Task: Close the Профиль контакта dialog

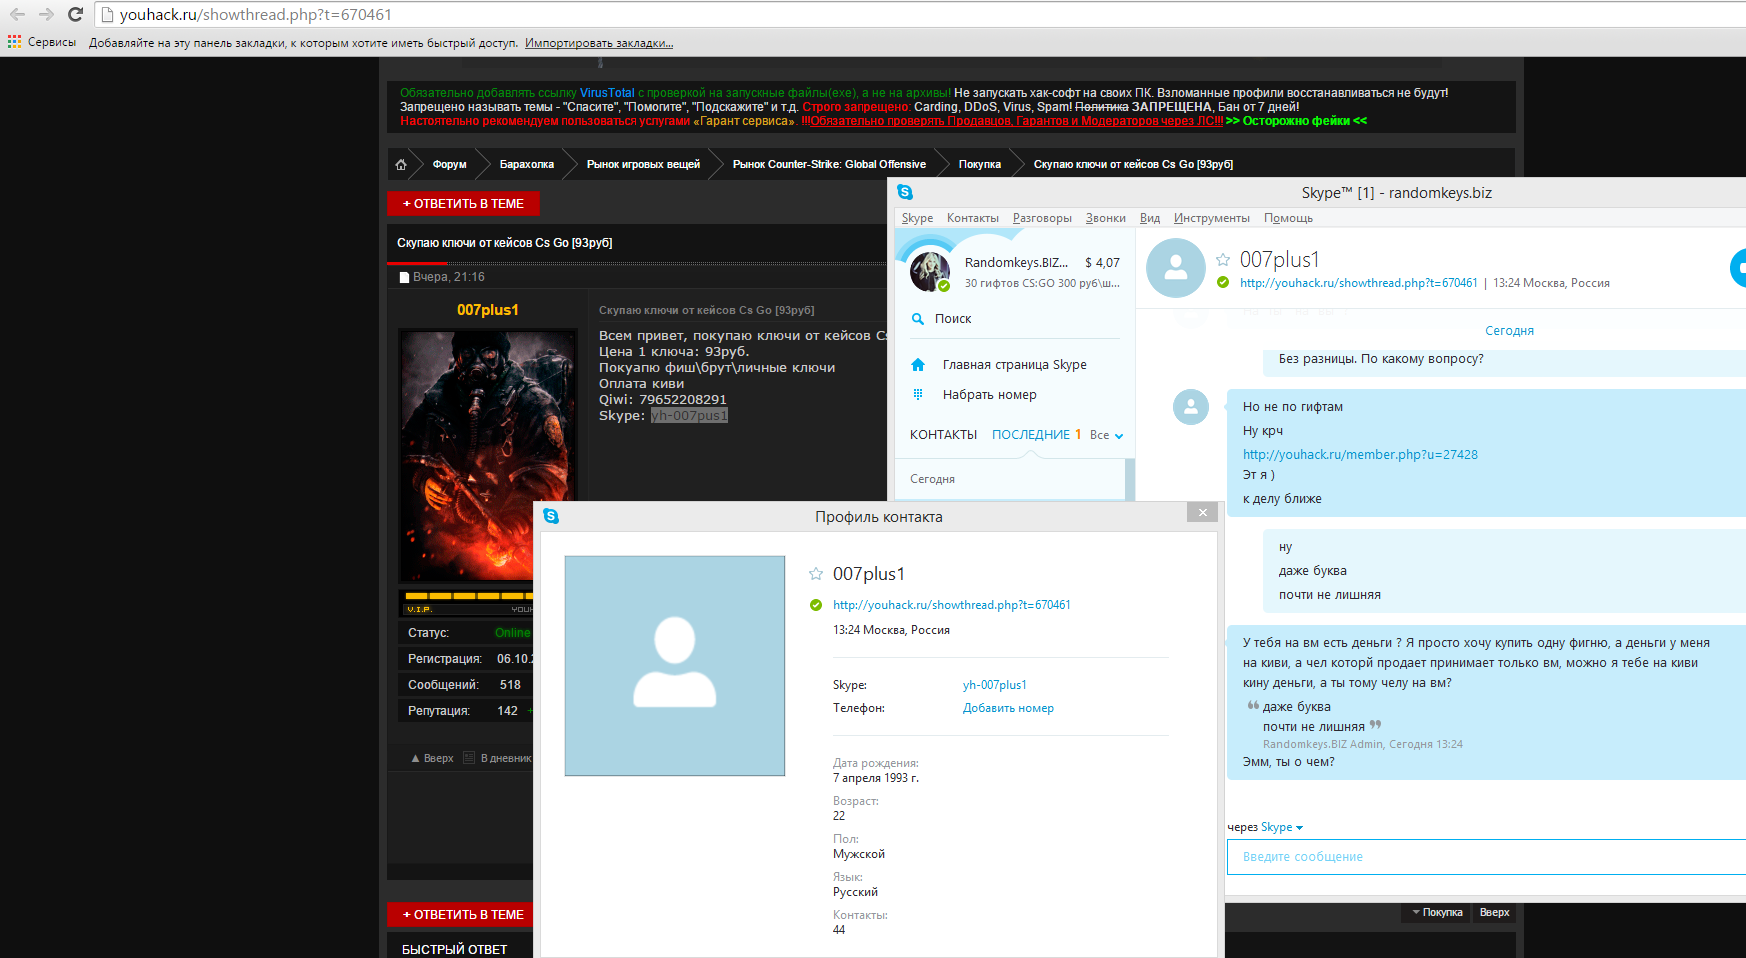Action: (x=1203, y=512)
